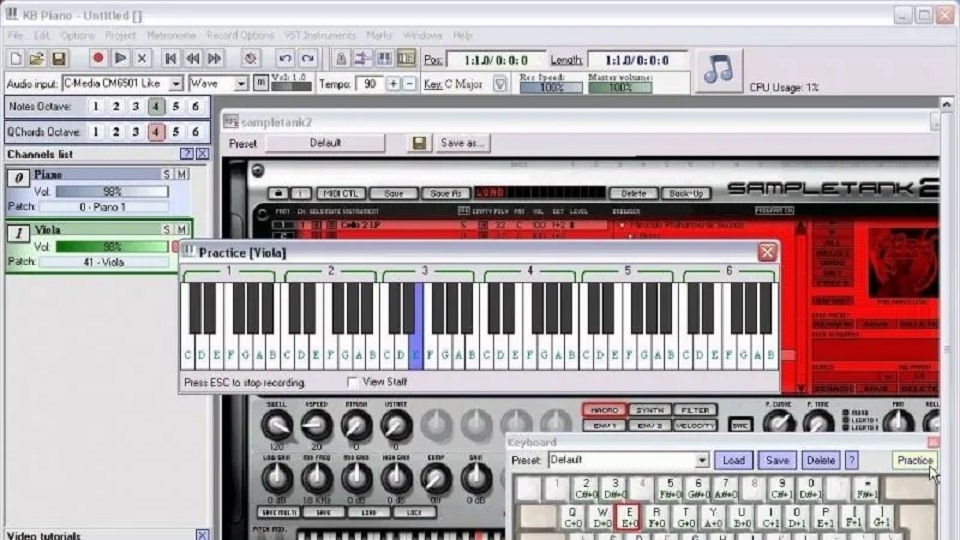Click the sampletank2 Save as... button
This screenshot has height=540, width=960.
click(x=462, y=143)
